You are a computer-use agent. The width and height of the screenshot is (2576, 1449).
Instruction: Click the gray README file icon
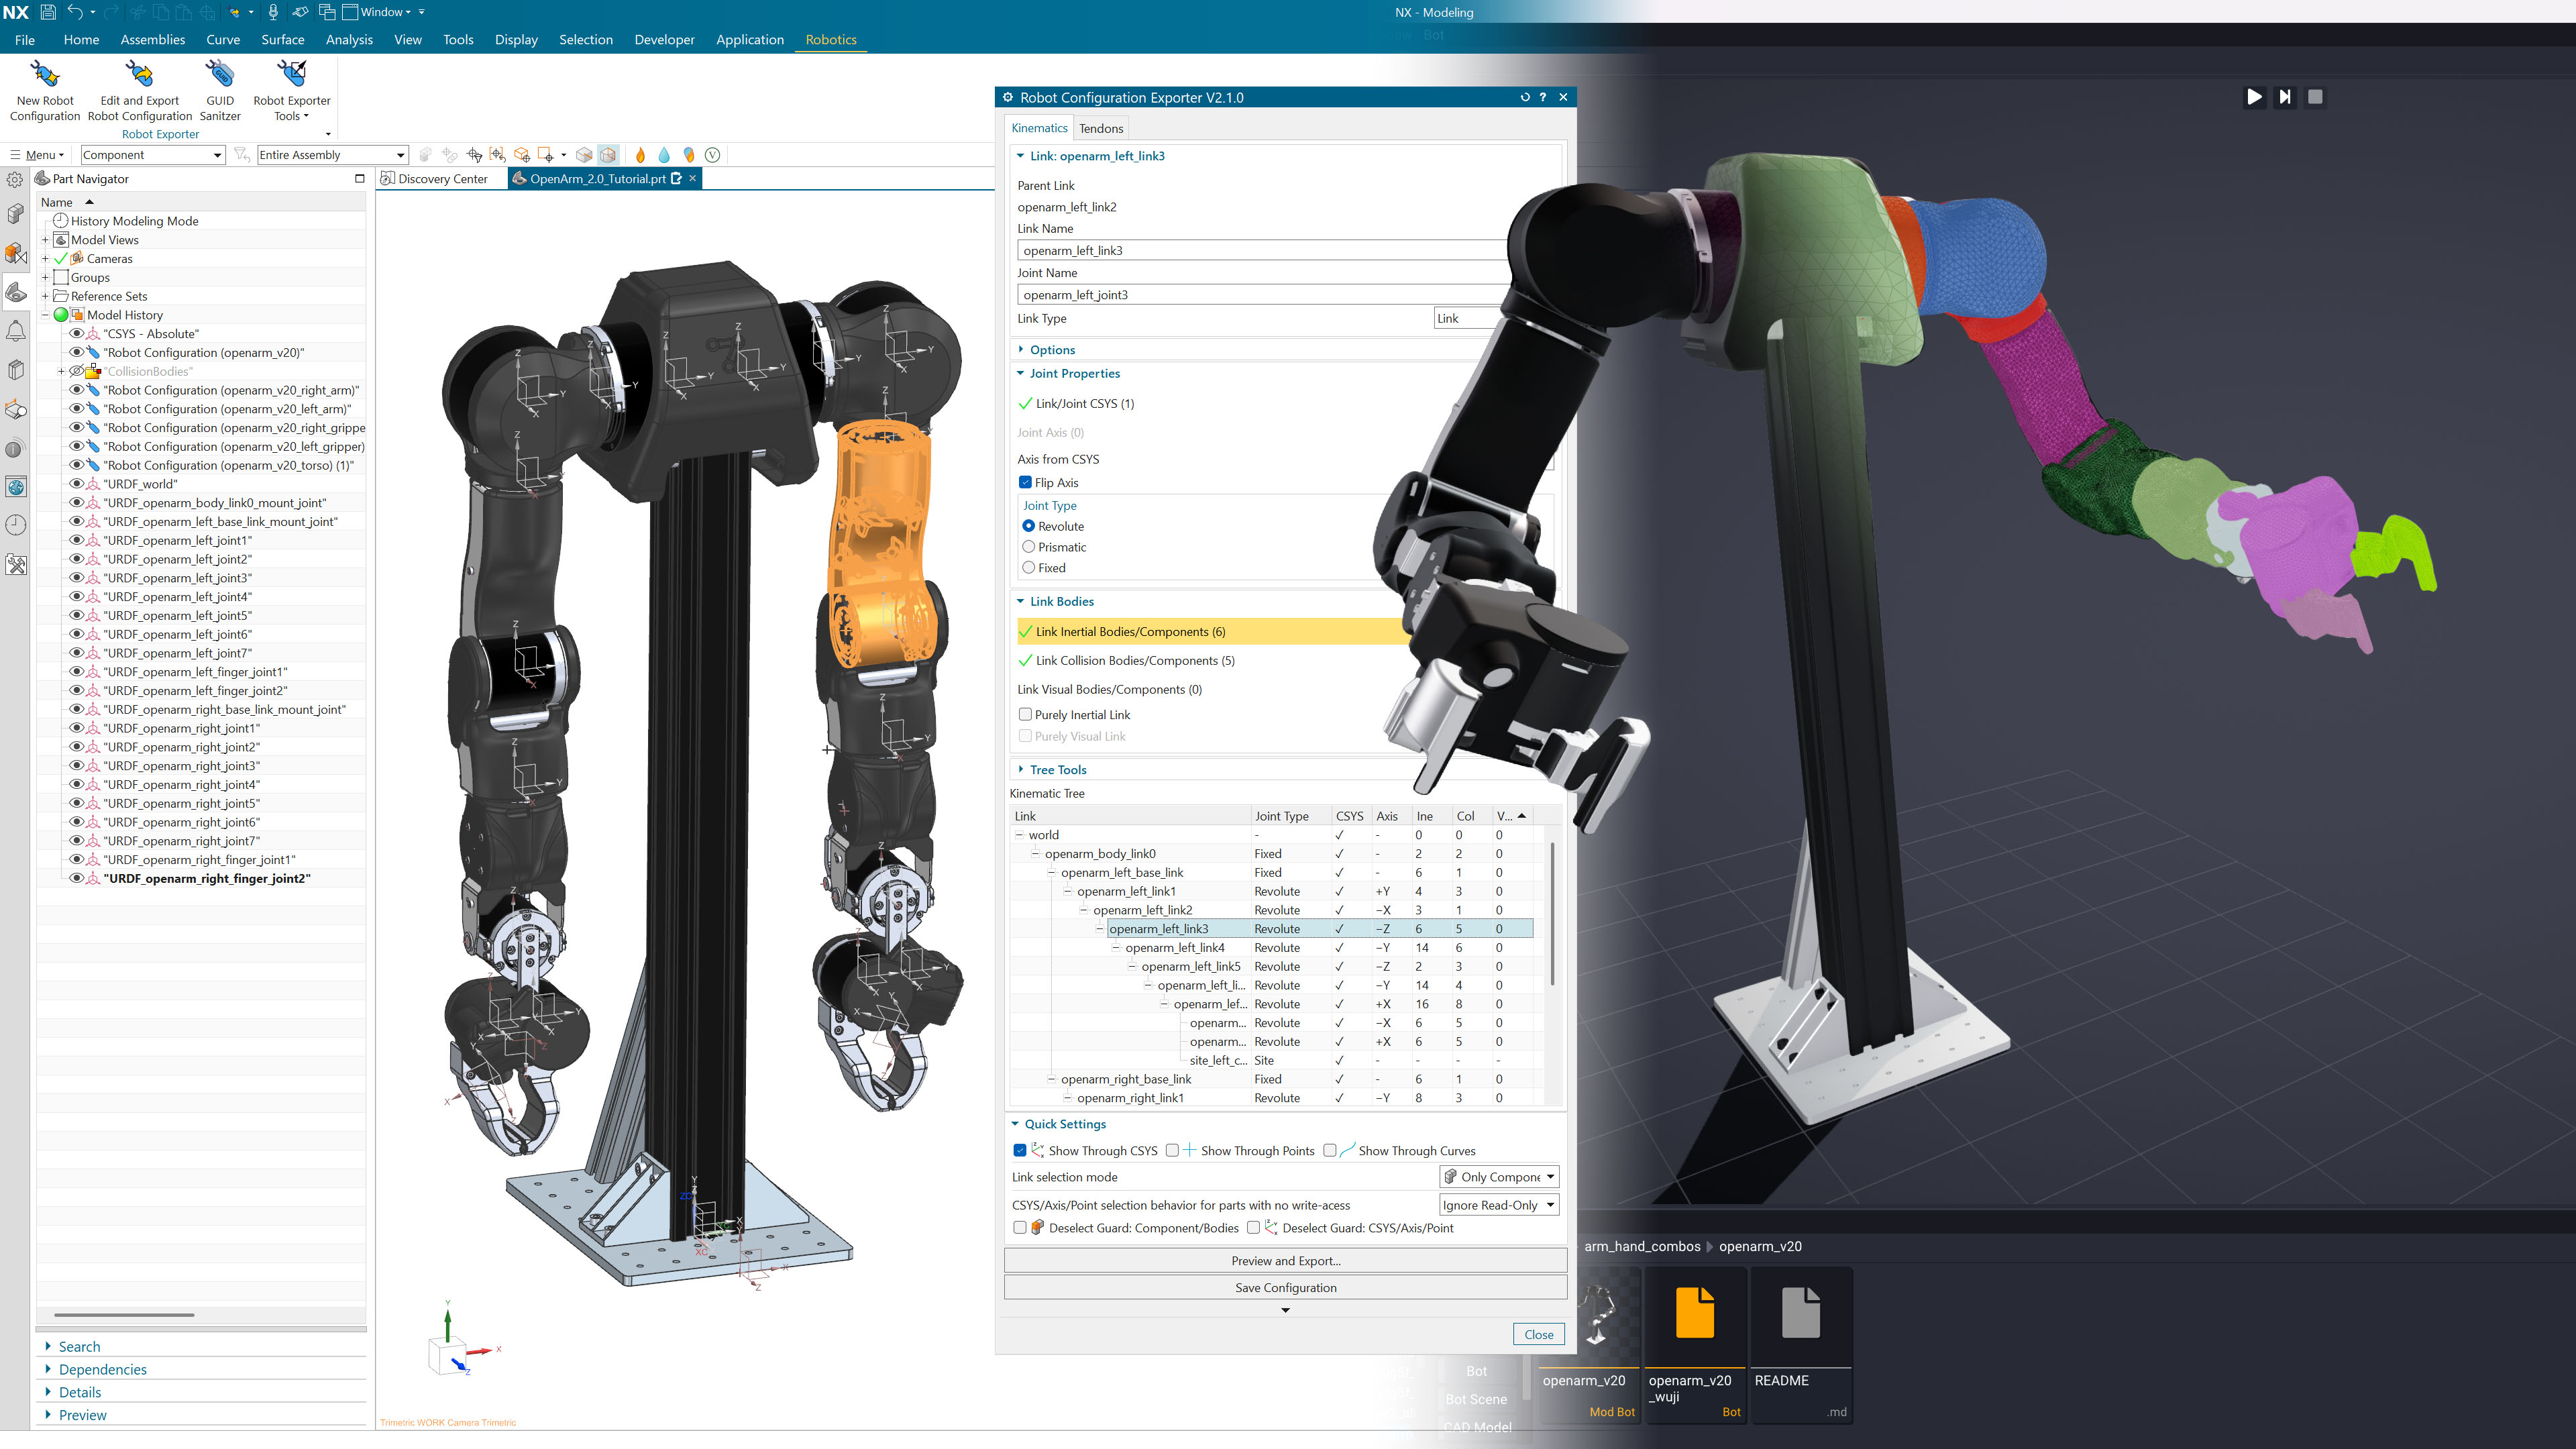(x=1801, y=1312)
